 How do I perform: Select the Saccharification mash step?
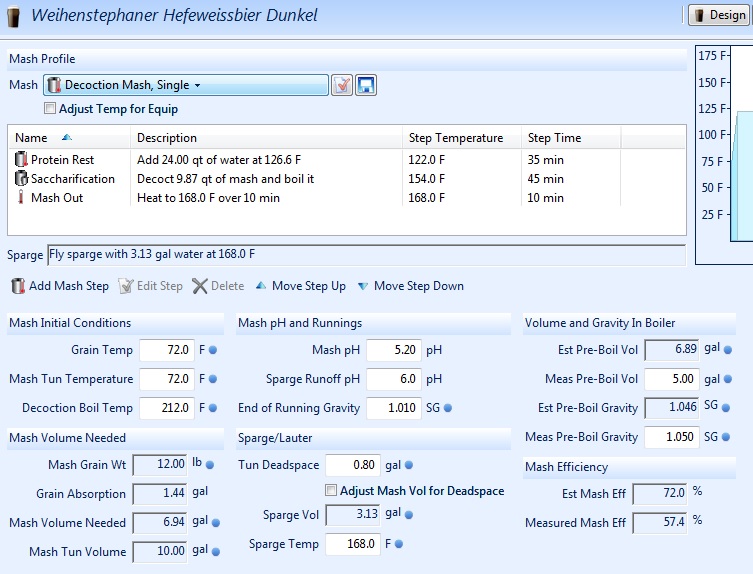coord(347,179)
